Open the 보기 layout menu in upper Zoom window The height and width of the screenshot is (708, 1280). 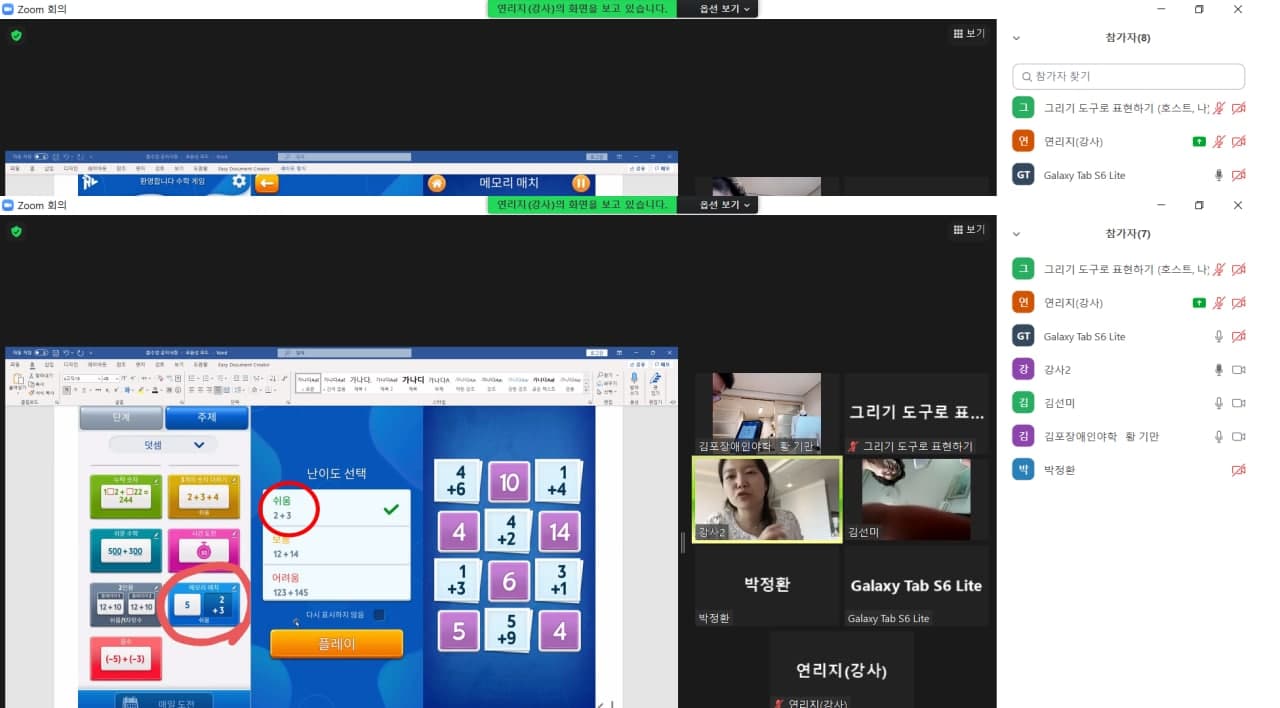point(968,34)
